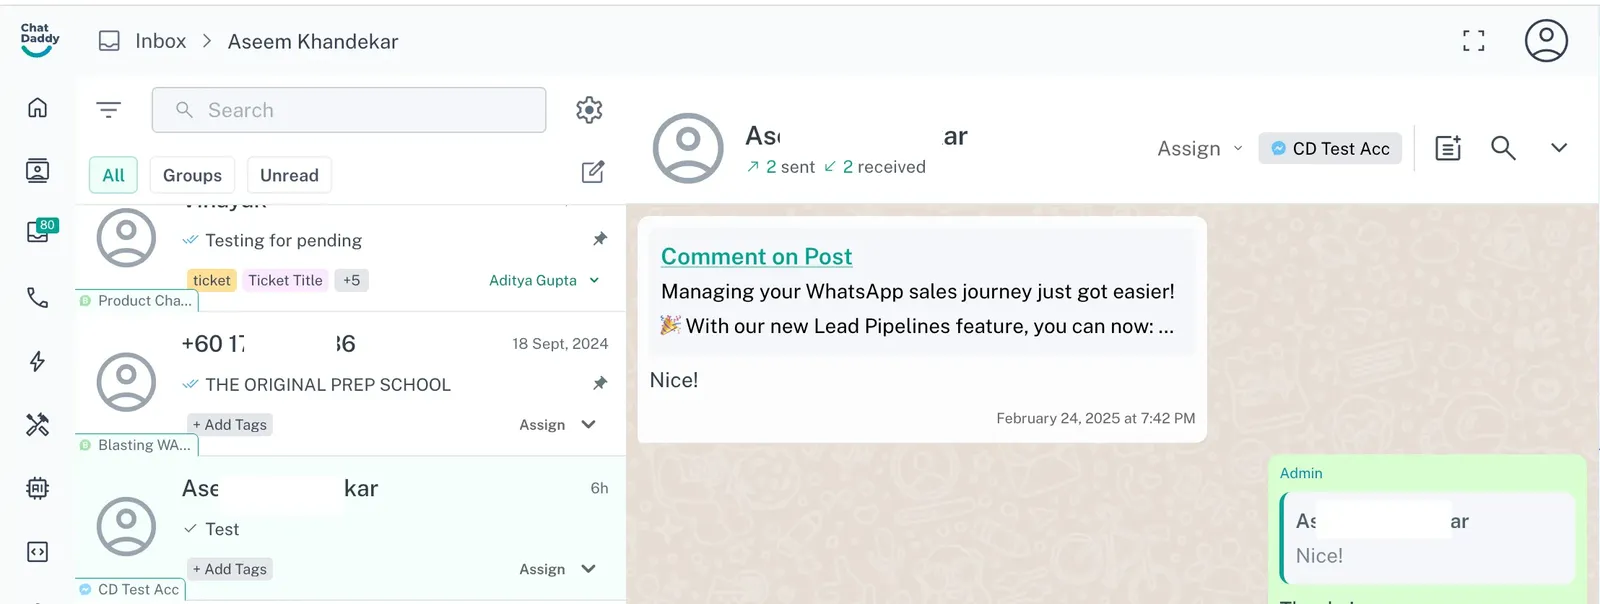Open the lightning bolt automation icon
1600x604 pixels.
click(37, 361)
